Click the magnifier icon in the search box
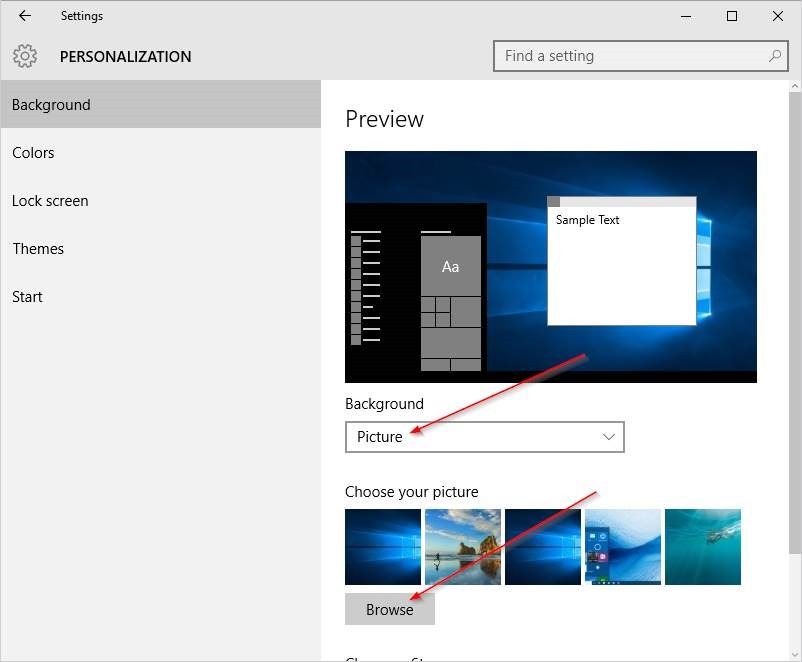Image resolution: width=802 pixels, height=662 pixels. point(775,56)
